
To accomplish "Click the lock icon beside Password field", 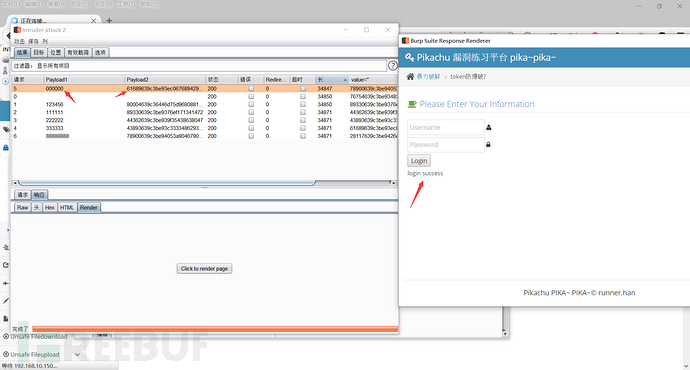I will click(x=488, y=144).
